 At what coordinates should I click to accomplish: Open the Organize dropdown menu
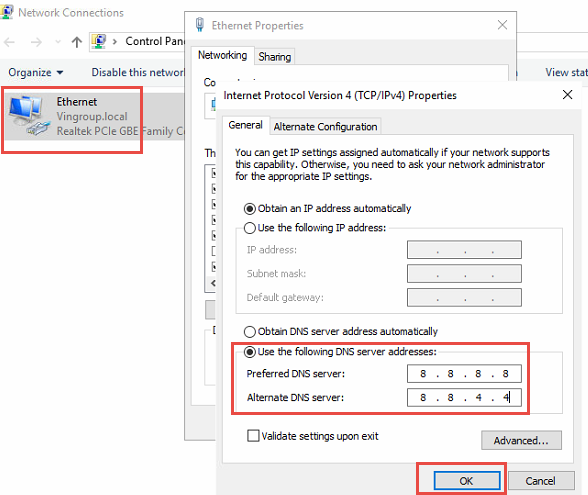[36, 72]
